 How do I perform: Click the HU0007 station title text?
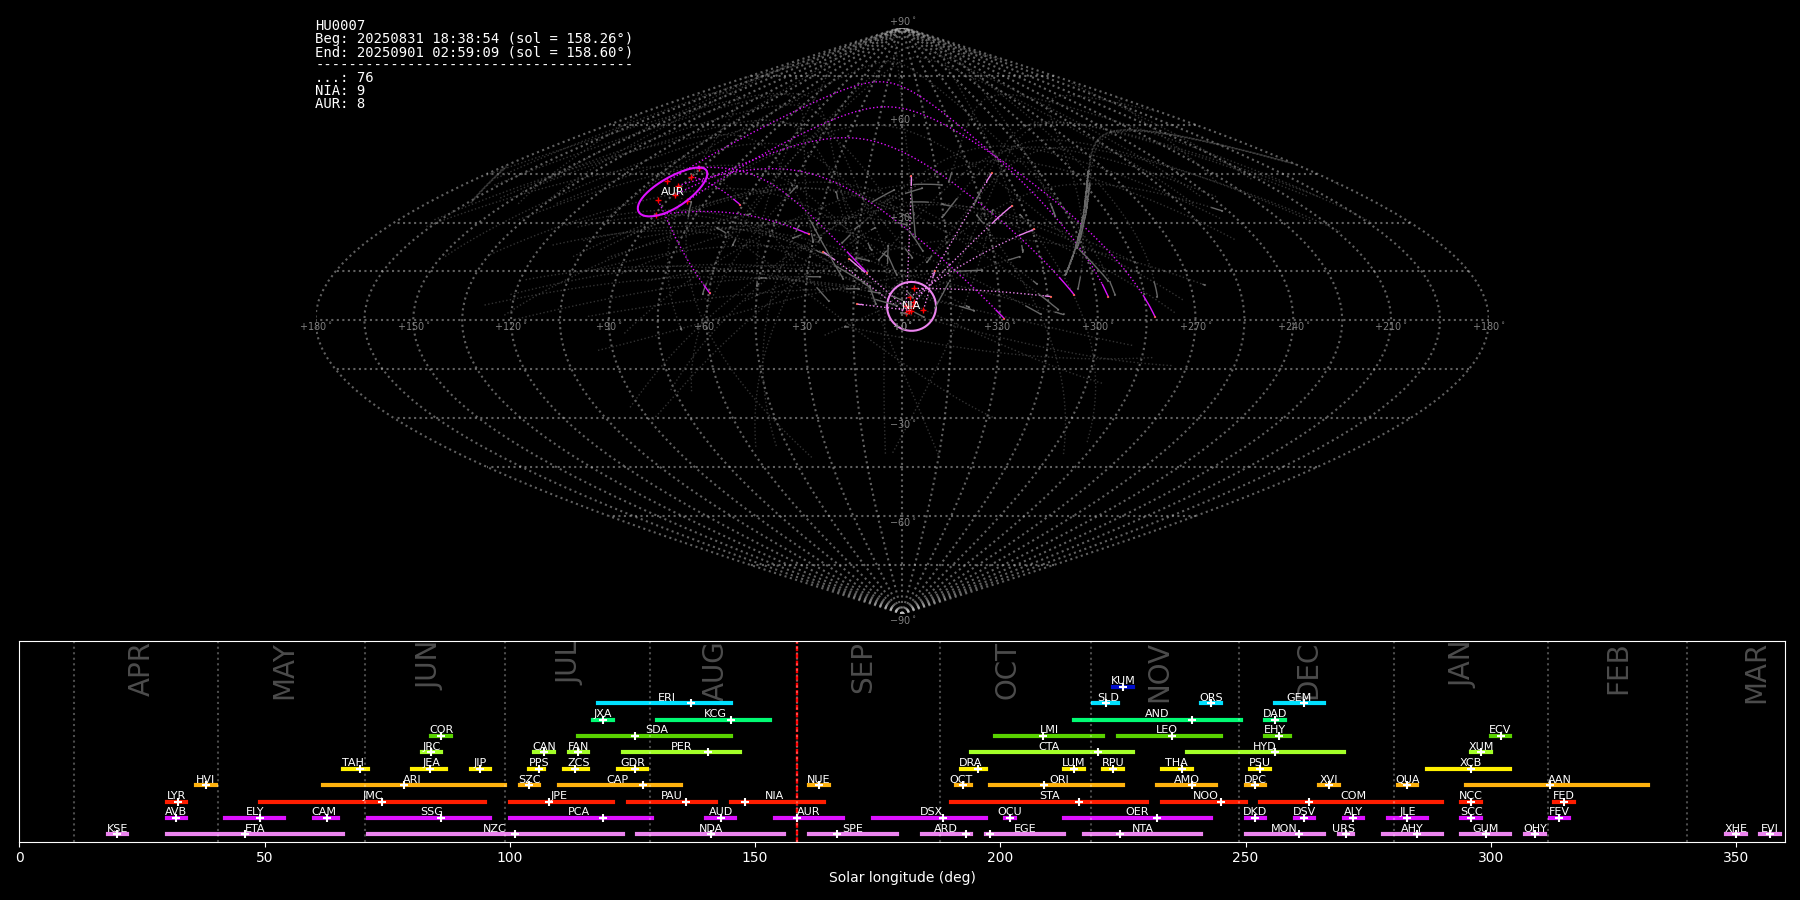340,26
